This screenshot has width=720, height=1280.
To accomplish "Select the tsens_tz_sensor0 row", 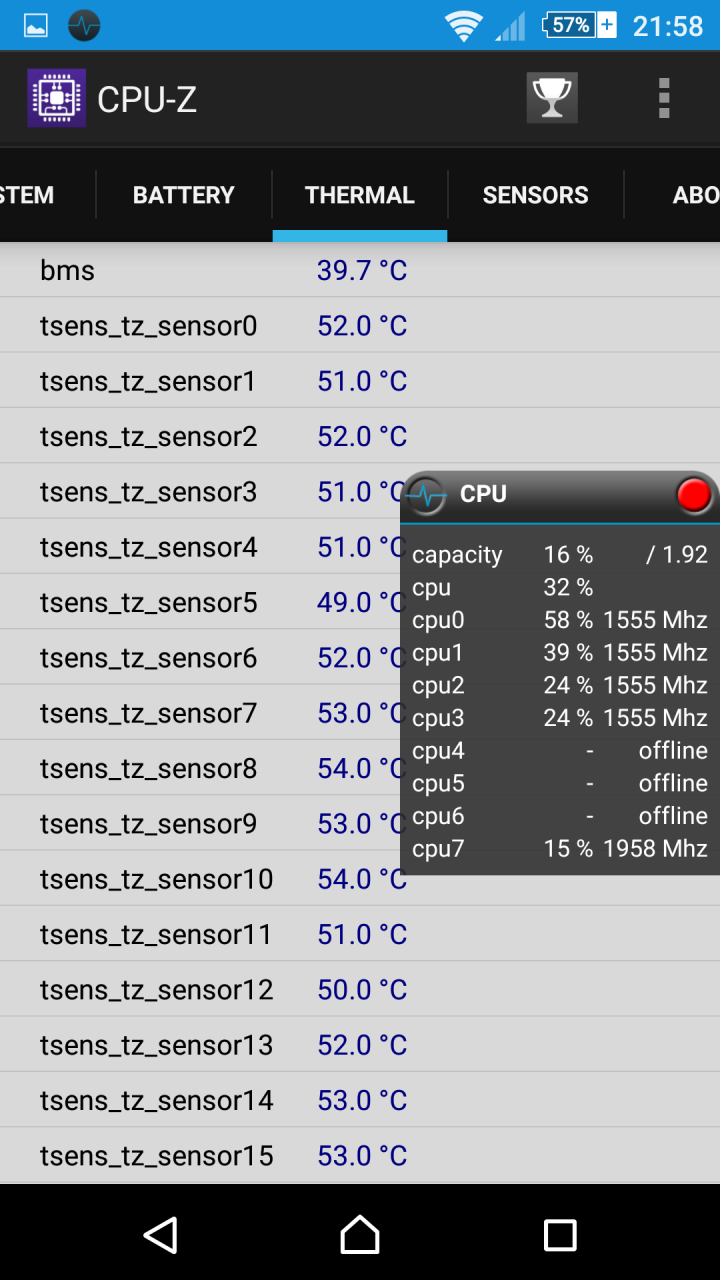I will pos(360,326).
